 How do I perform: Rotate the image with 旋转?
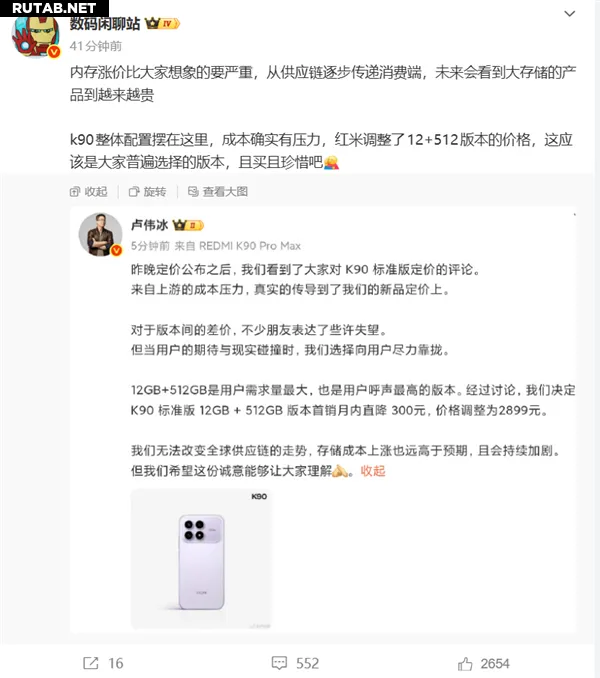[147, 192]
